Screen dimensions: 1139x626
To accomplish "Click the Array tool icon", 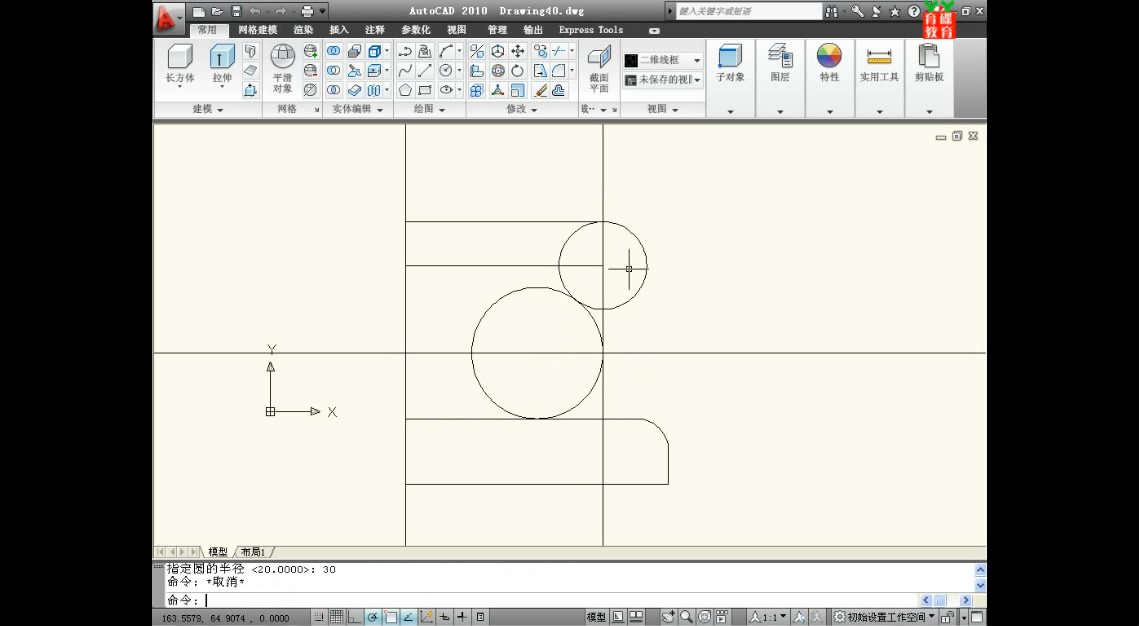I will coord(477,90).
